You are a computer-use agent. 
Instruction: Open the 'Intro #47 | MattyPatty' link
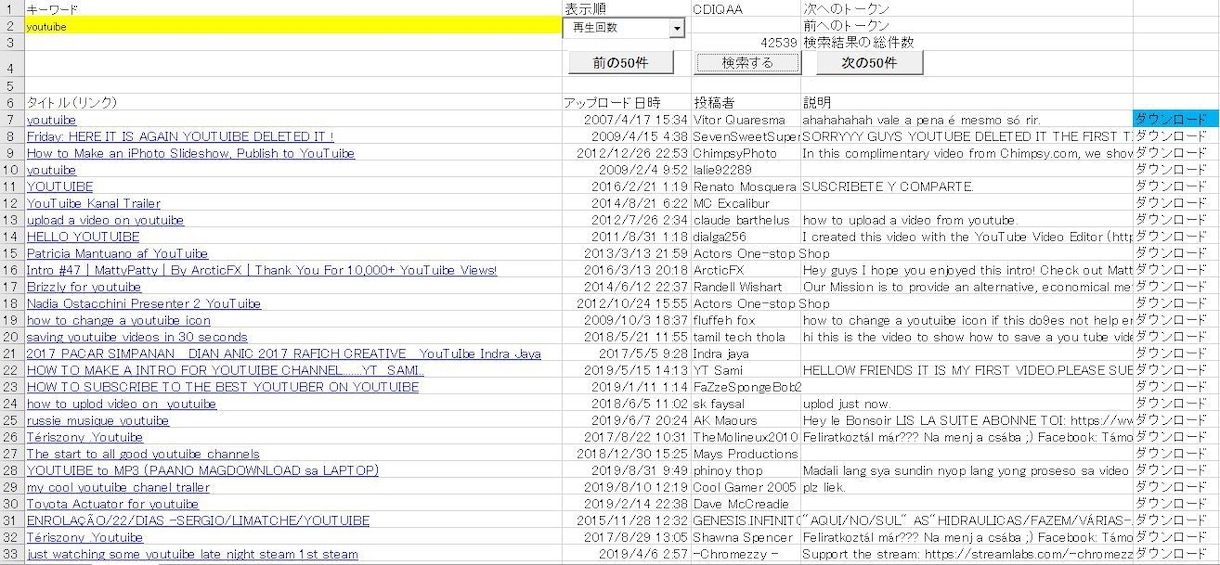[262, 270]
